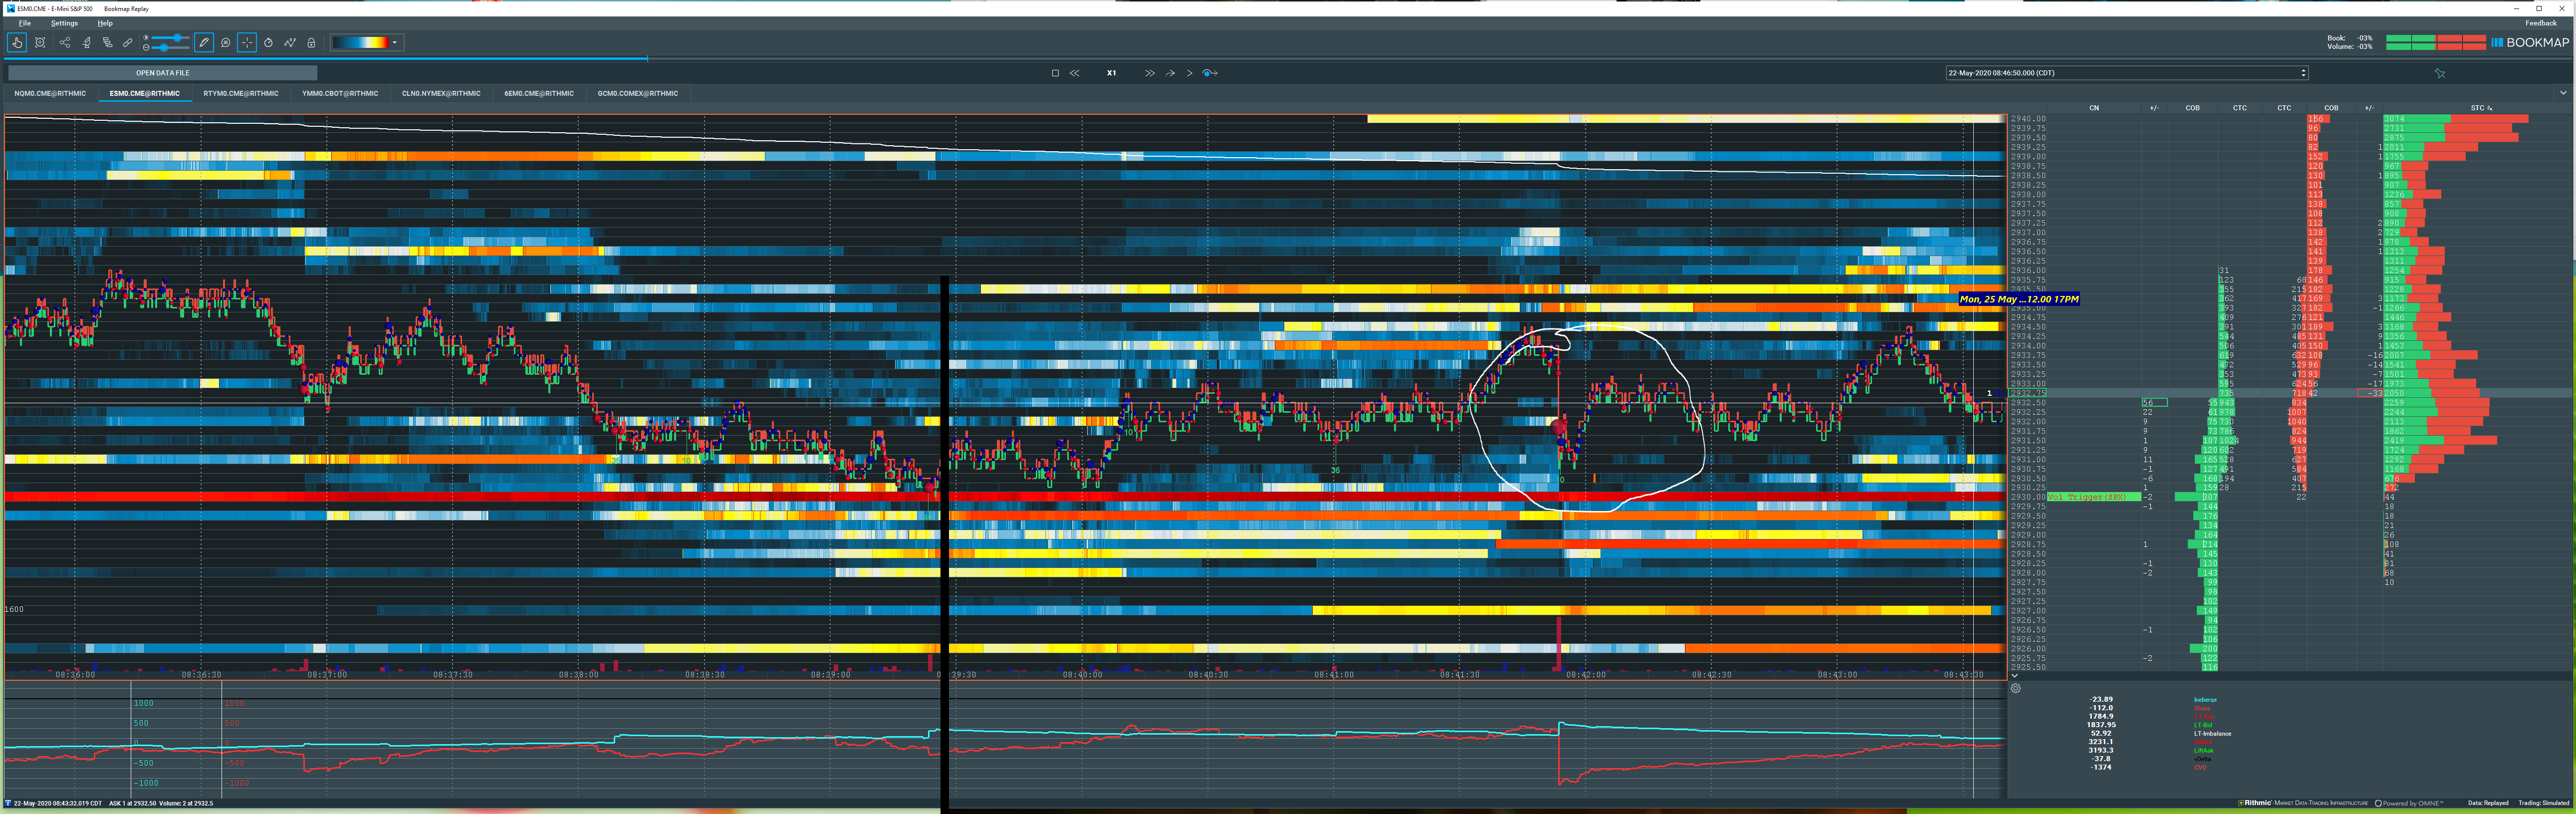
Task: Open indicator panel gear settings
Action: 2015,688
